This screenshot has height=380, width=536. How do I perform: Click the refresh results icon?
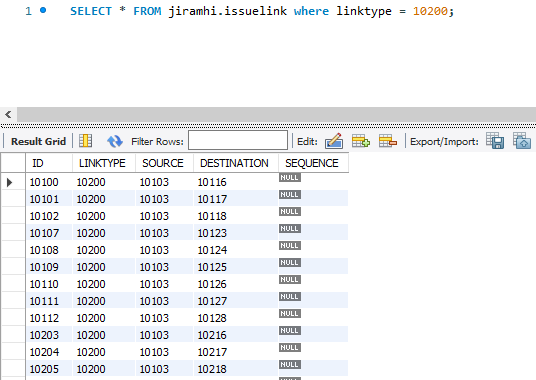click(x=115, y=141)
